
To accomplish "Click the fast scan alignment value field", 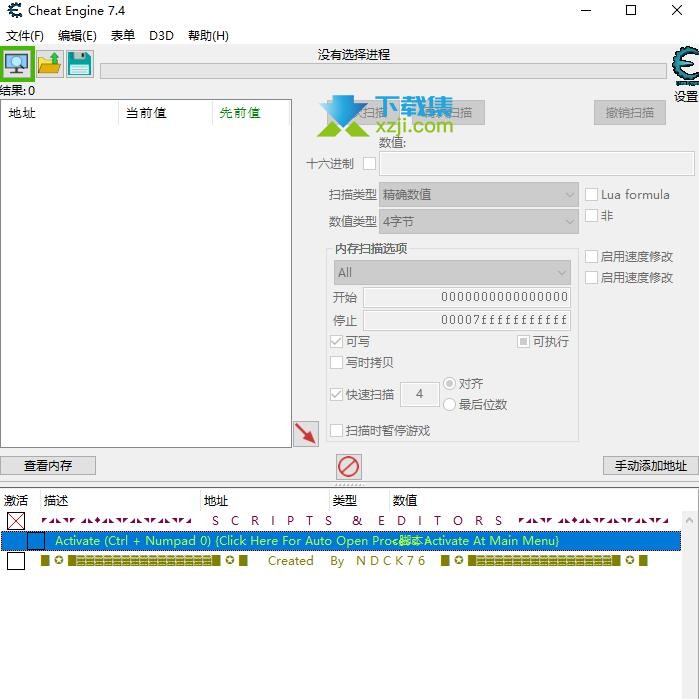I will 419,394.
